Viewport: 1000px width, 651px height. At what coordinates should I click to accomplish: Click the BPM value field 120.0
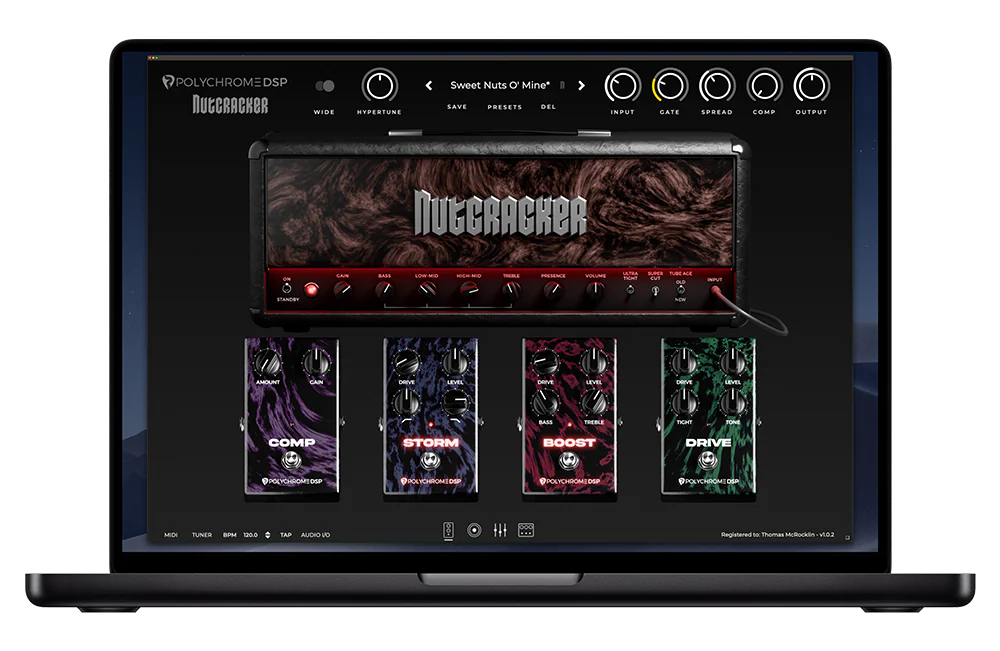pos(251,535)
